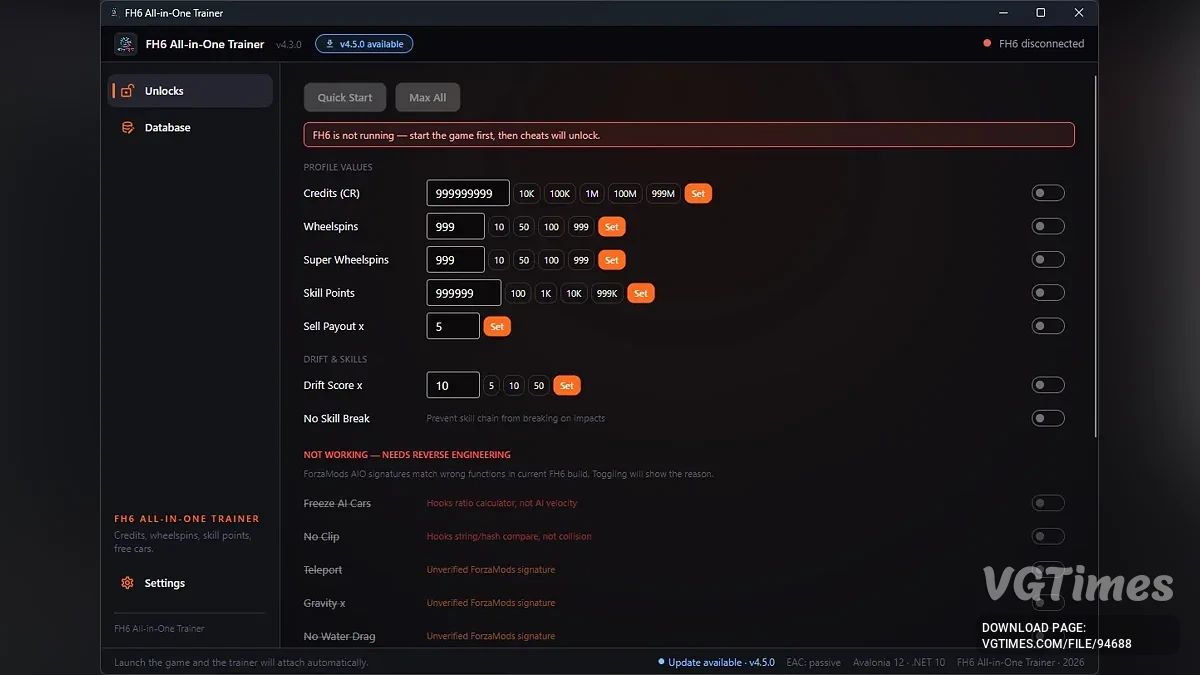Image resolution: width=1200 pixels, height=675 pixels.
Task: Click the Gravity x row label
Action: tap(324, 603)
